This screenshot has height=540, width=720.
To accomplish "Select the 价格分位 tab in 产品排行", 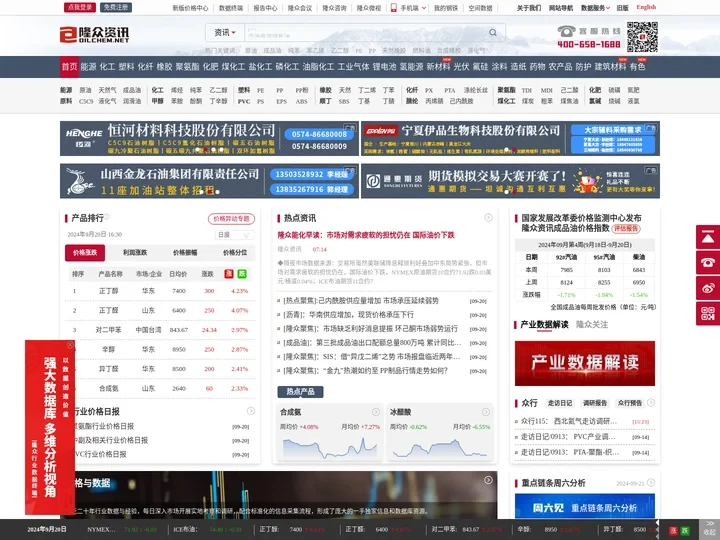I will point(235,253).
